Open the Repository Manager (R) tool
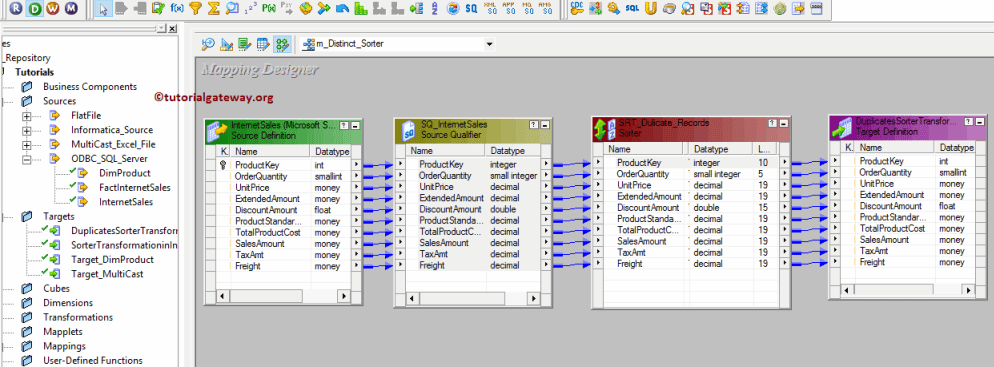The image size is (994, 367). (x=17, y=8)
